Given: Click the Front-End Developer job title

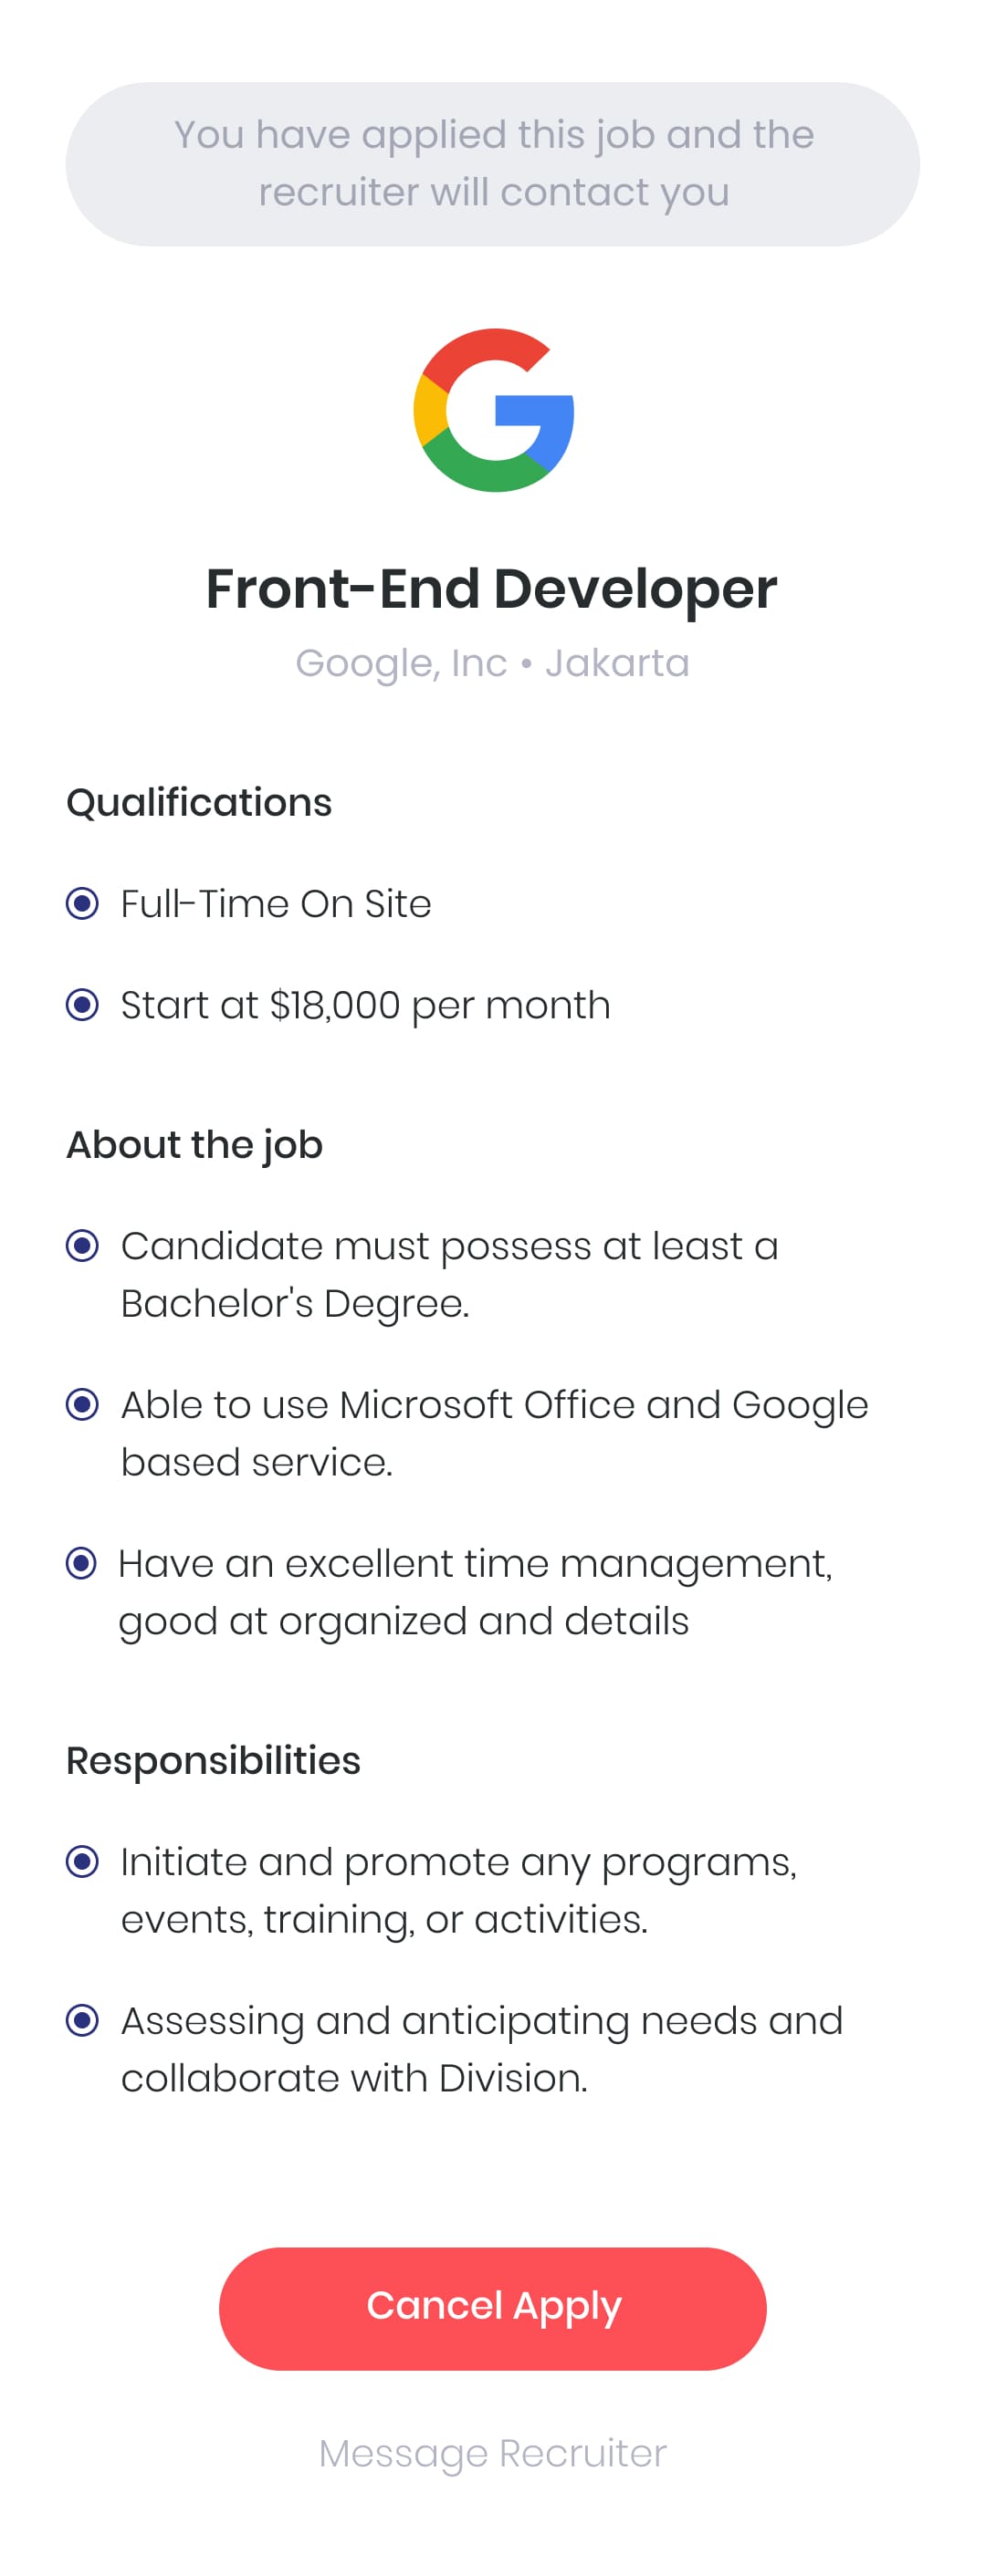Looking at the screenshot, I should coord(491,588).
